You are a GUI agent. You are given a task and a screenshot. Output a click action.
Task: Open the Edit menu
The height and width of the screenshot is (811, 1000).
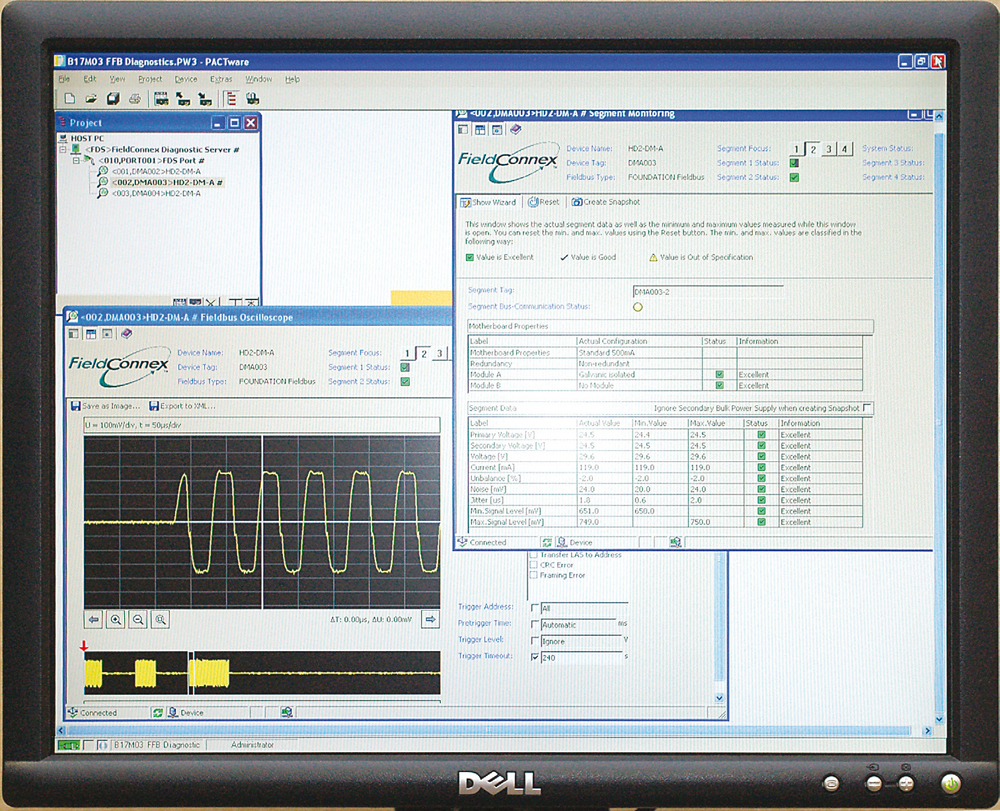90,79
